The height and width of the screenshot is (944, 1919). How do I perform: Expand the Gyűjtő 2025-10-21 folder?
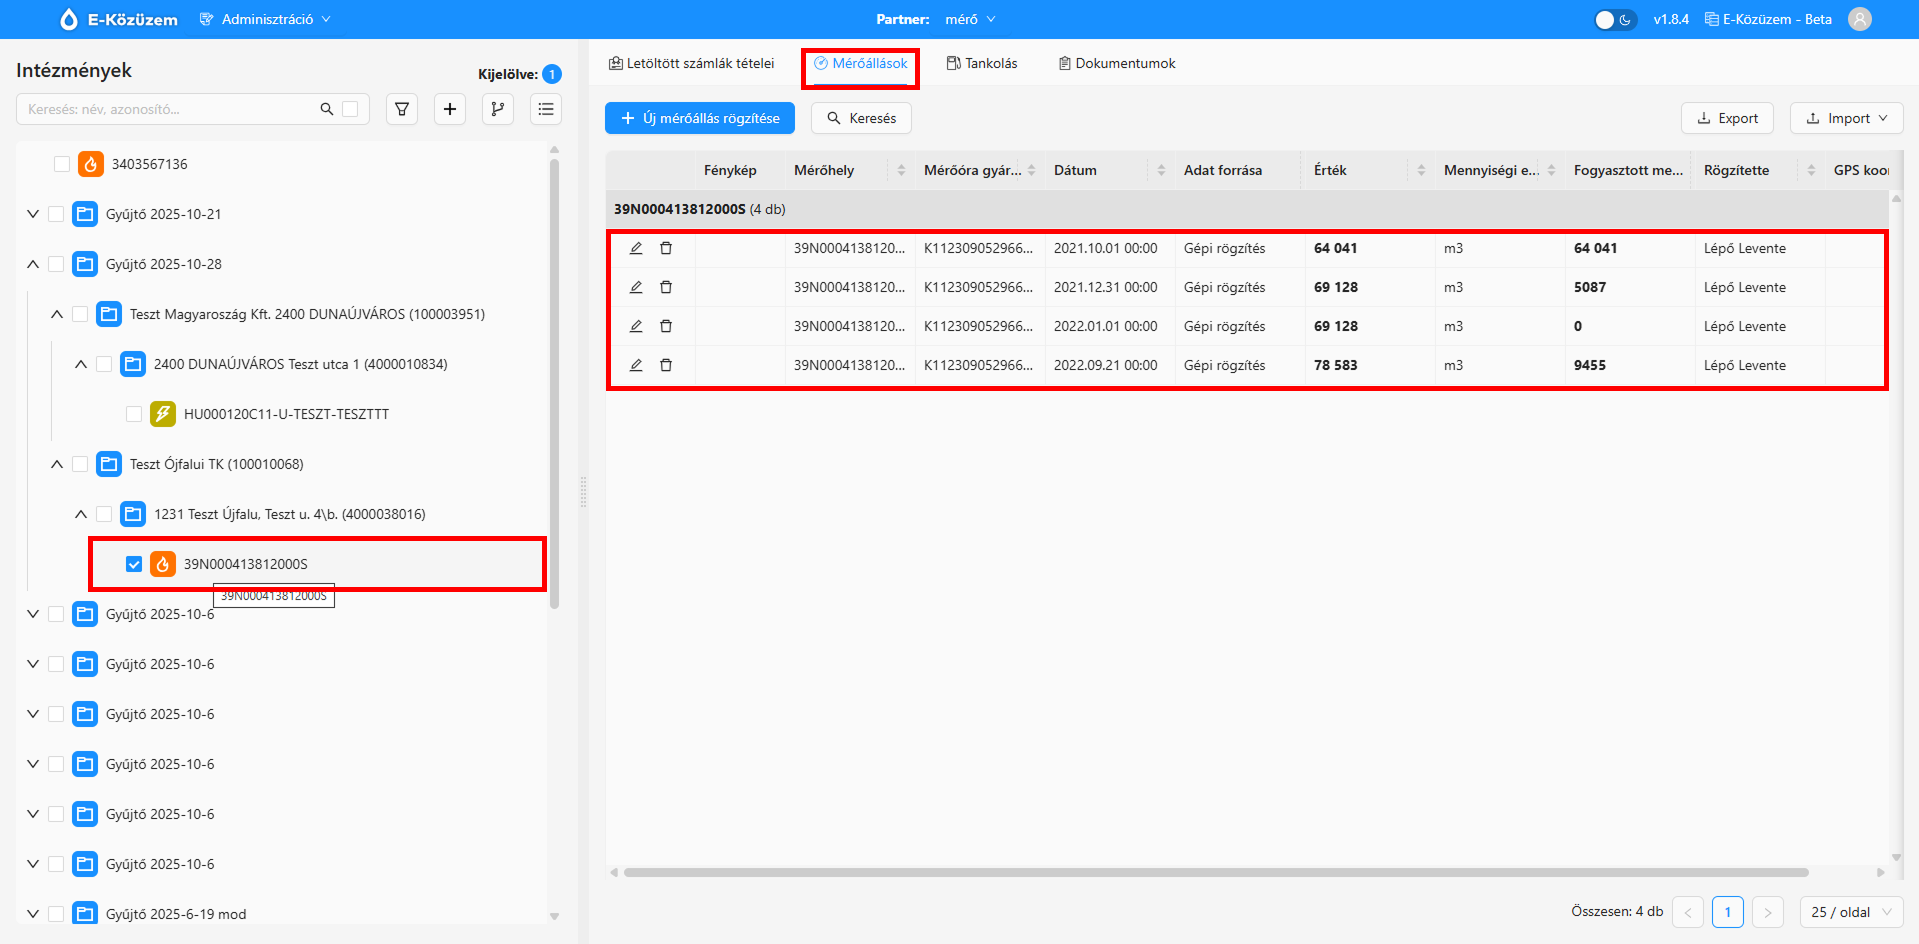pyautogui.click(x=33, y=214)
